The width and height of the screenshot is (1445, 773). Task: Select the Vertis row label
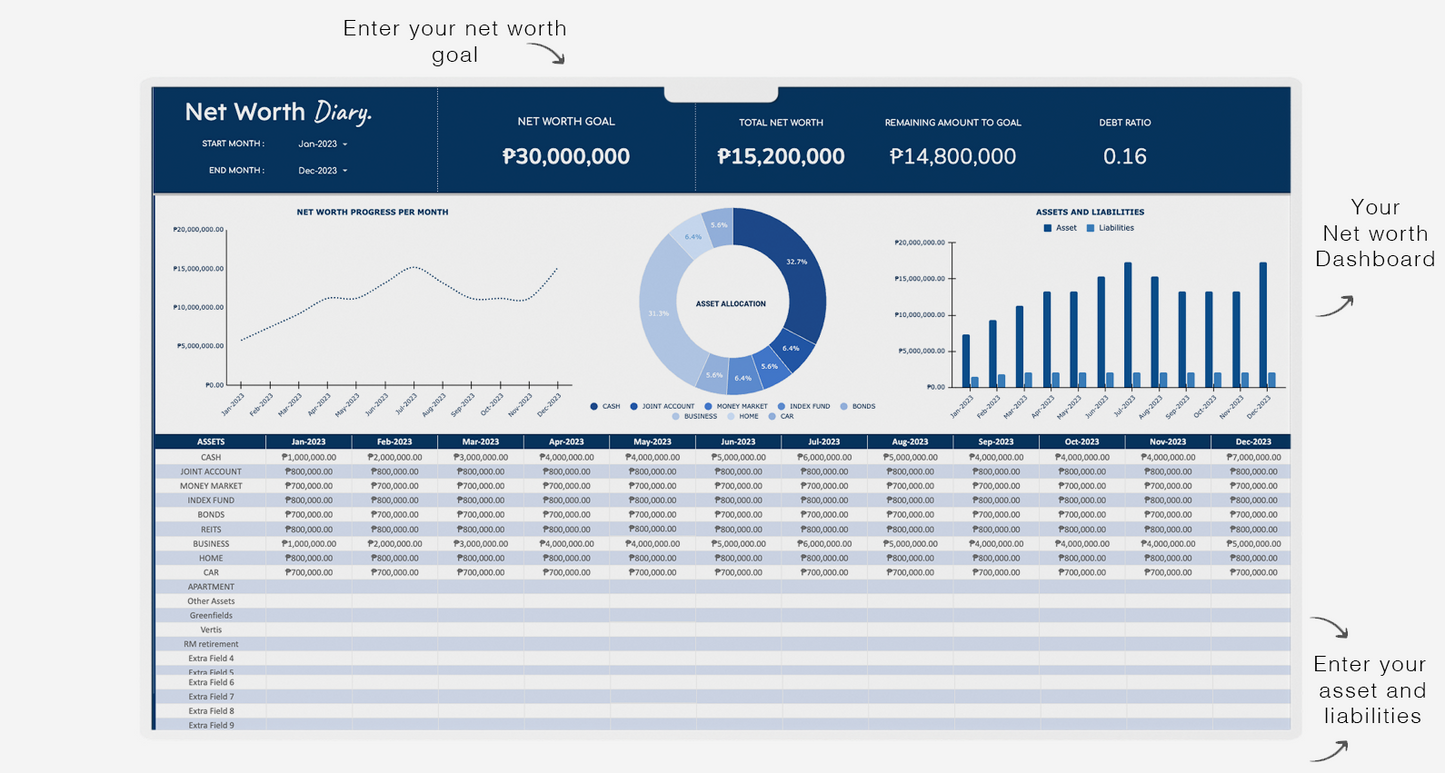tap(210, 630)
